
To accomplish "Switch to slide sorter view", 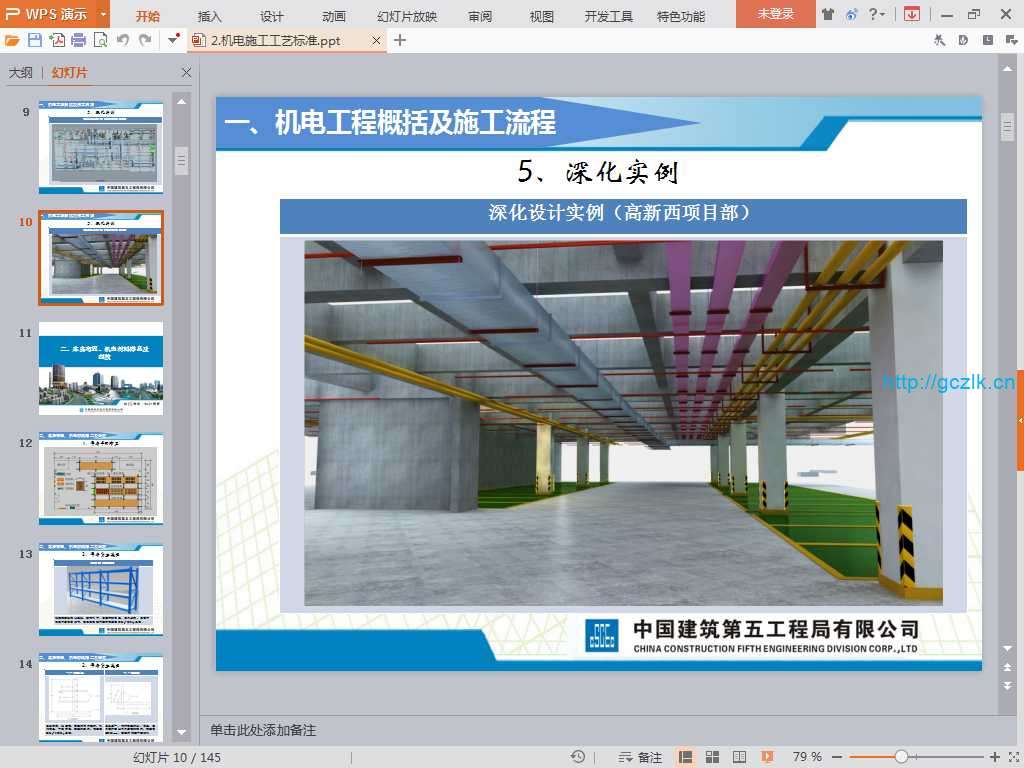I will [x=713, y=757].
